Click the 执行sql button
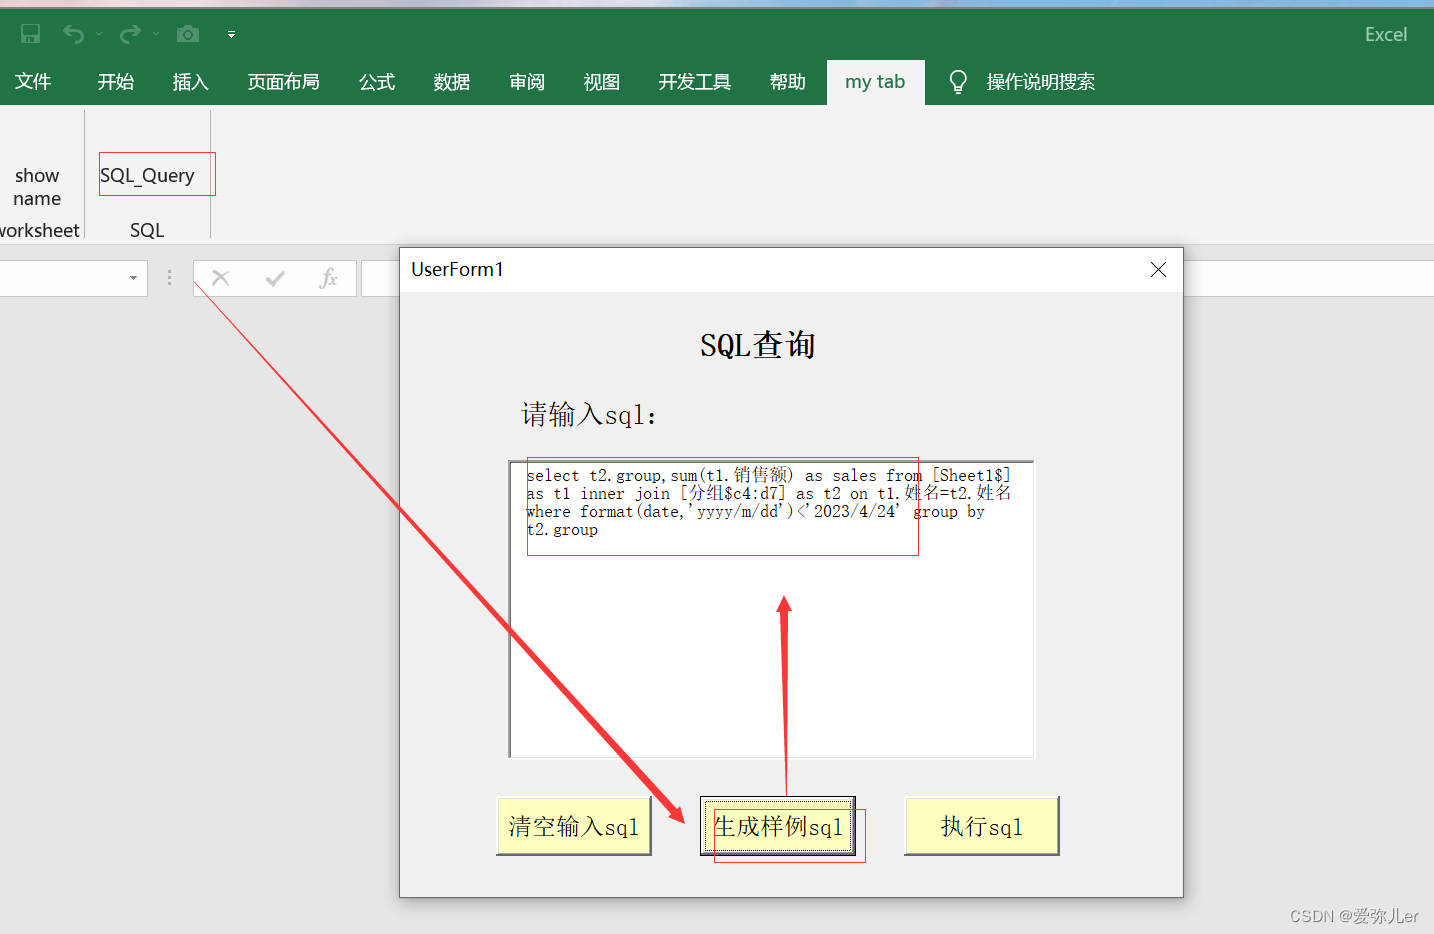Image resolution: width=1434 pixels, height=934 pixels. coord(981,826)
